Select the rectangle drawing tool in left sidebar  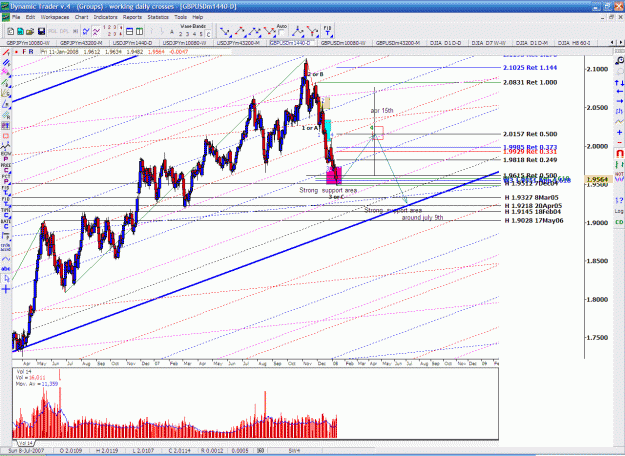tap(6, 136)
